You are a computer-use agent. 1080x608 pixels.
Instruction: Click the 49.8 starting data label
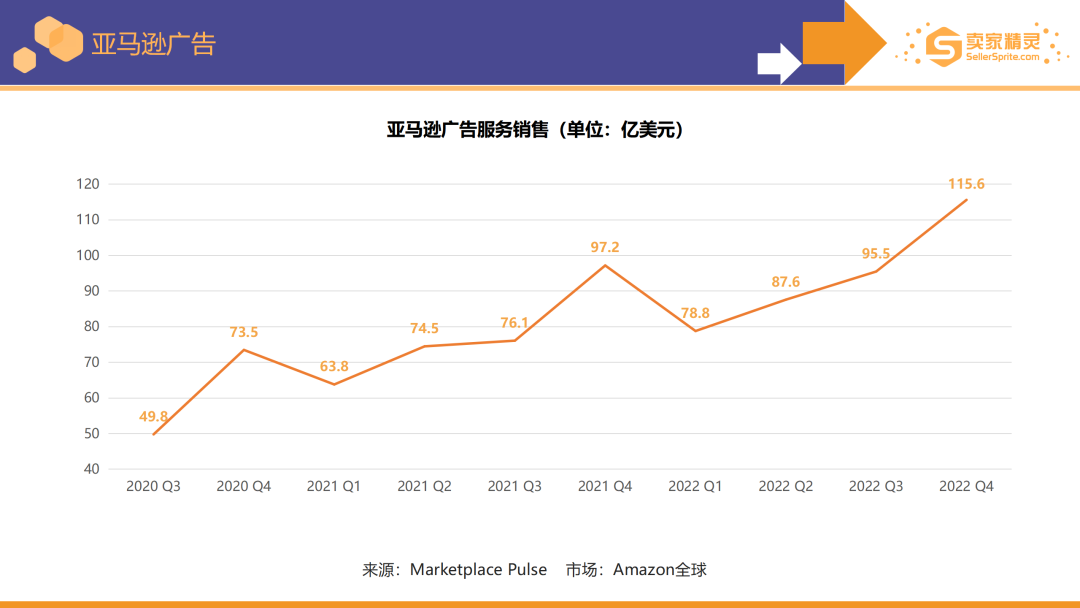tap(153, 414)
